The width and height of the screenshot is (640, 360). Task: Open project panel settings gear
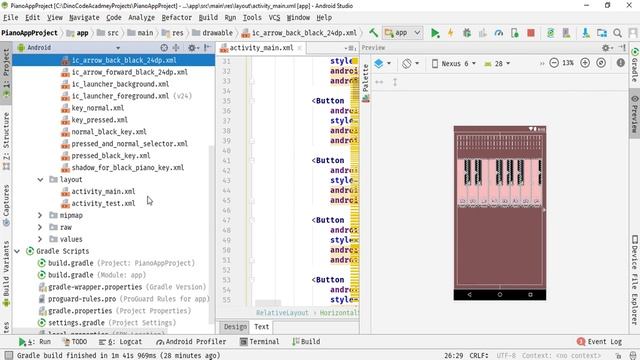(192, 48)
